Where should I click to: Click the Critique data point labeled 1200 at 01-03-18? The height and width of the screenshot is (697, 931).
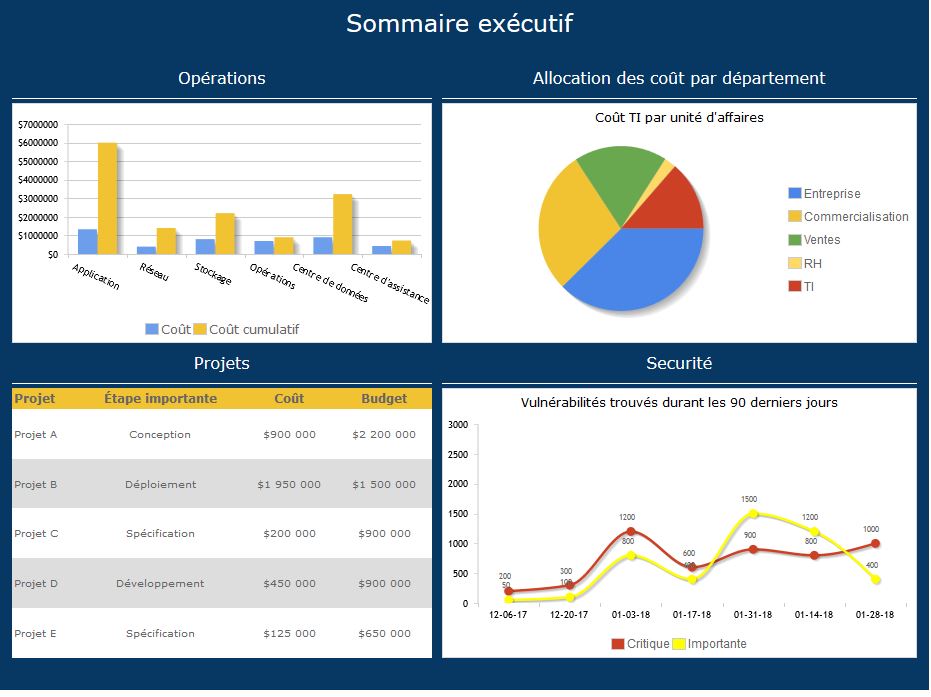click(631, 531)
